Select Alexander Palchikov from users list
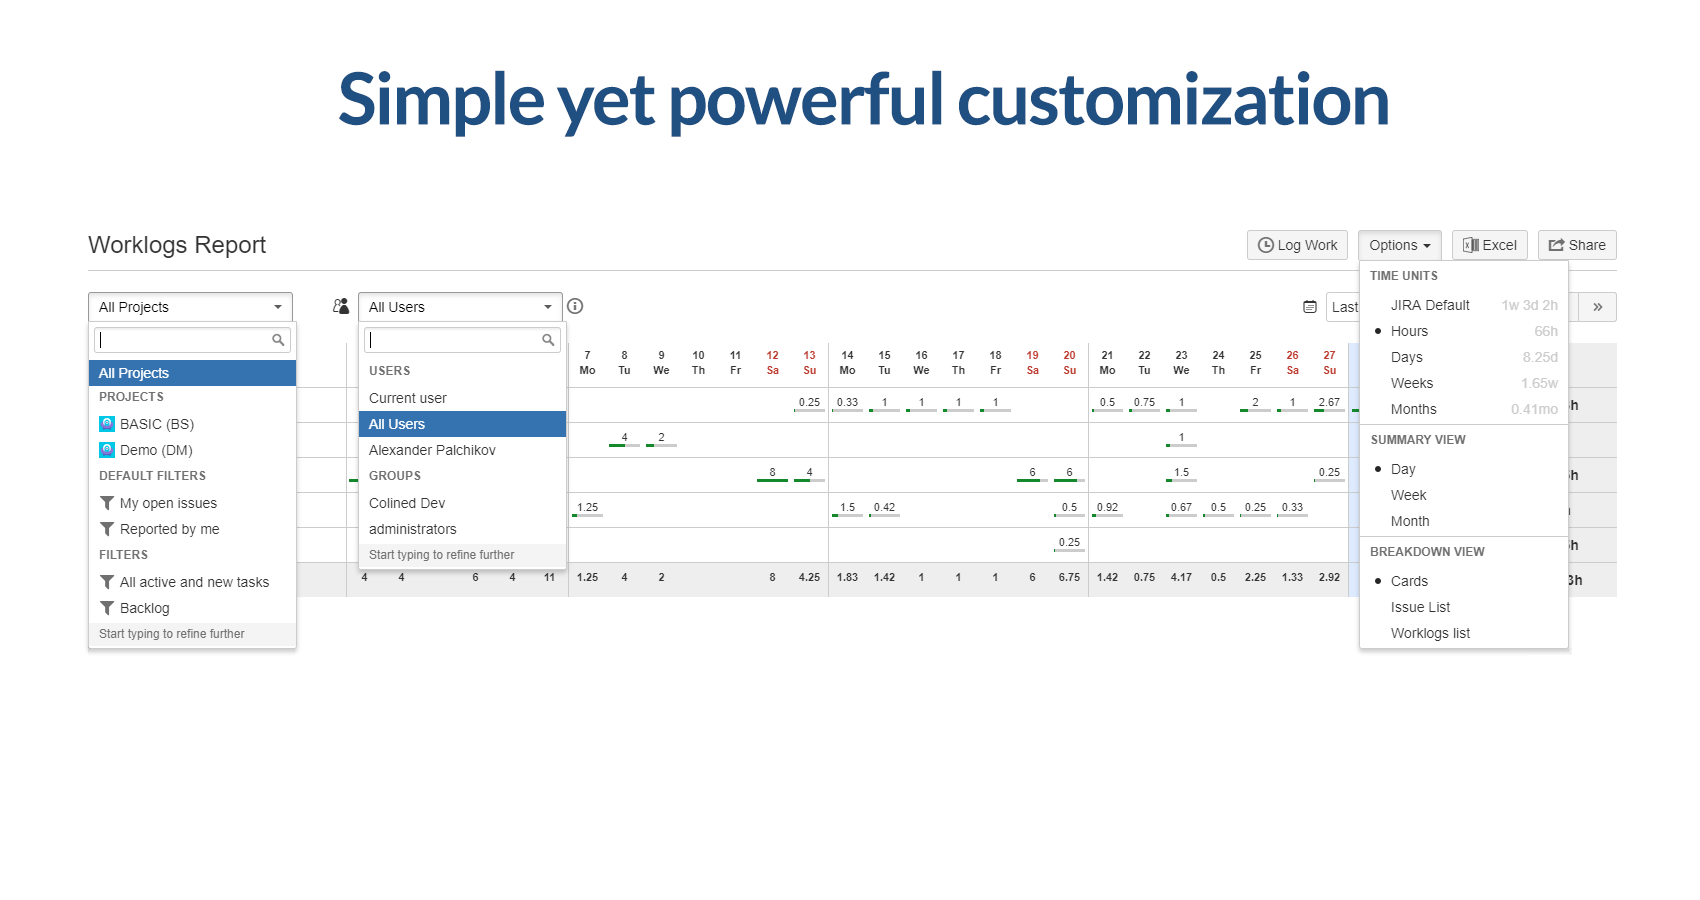This screenshot has width=1700, height=900. coord(432,450)
